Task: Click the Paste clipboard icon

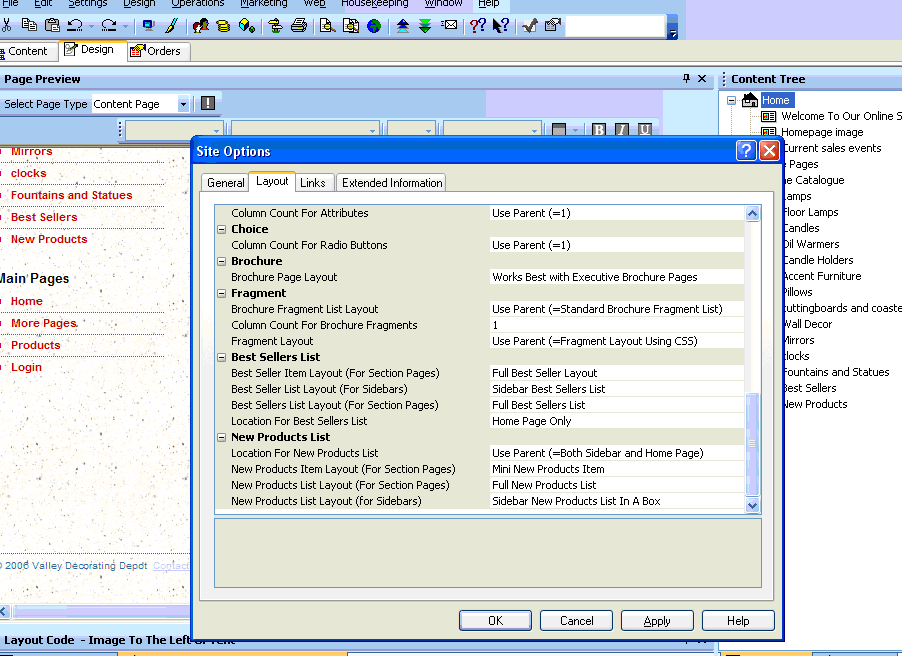Action: point(52,26)
